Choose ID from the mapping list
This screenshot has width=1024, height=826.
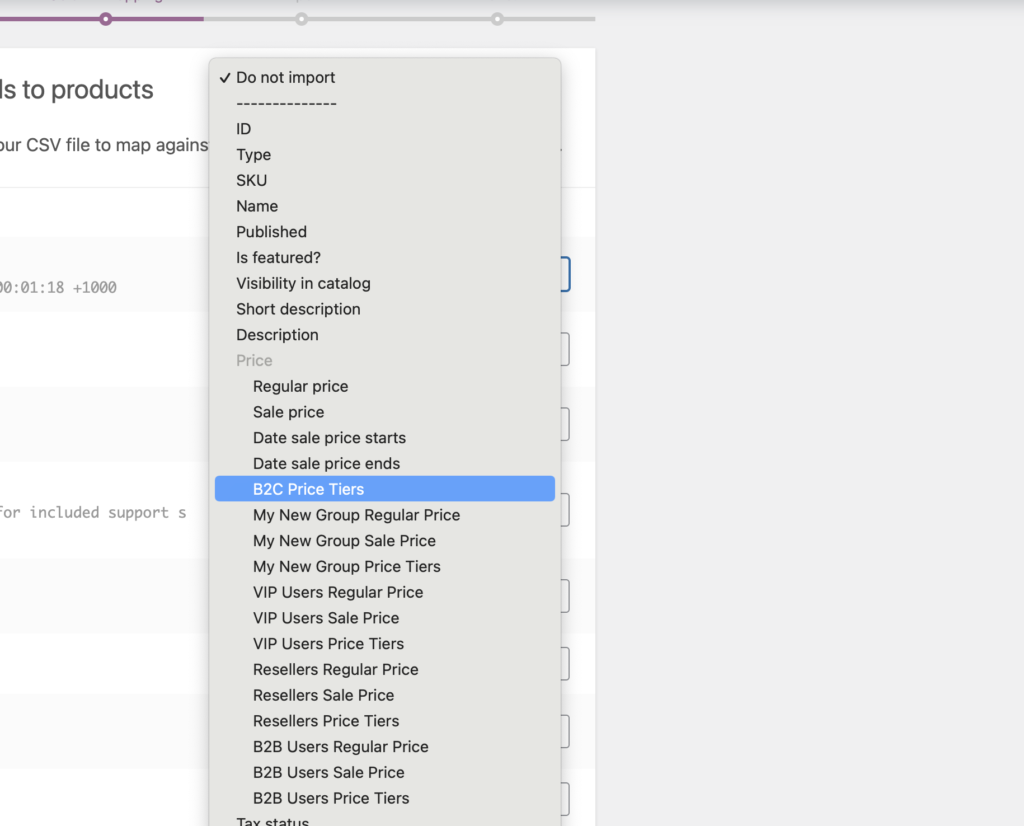[385, 129]
